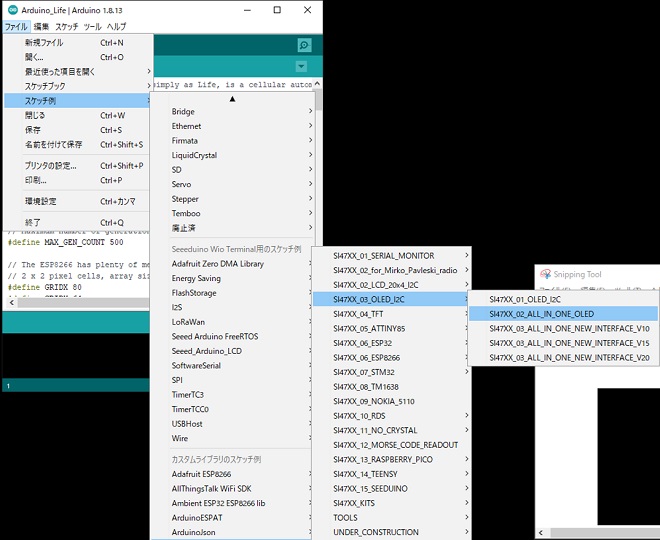Viewport: 660px width, 540px height.
Task: Open LoRaWan examples
Action: point(233,322)
